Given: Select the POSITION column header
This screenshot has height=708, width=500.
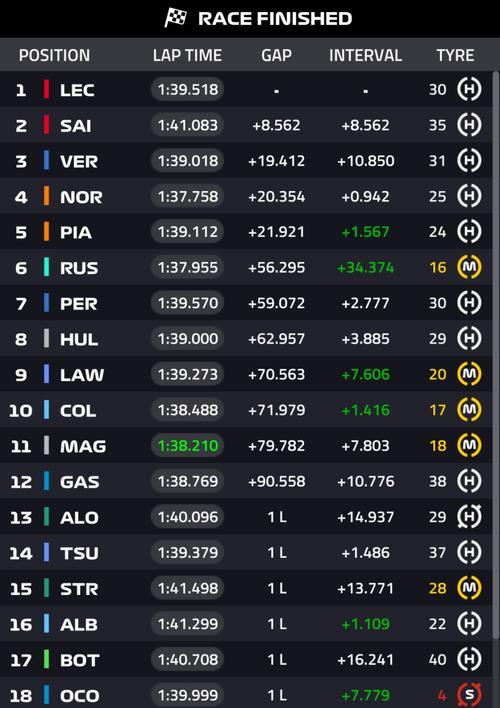Looking at the screenshot, I should [x=54, y=56].
